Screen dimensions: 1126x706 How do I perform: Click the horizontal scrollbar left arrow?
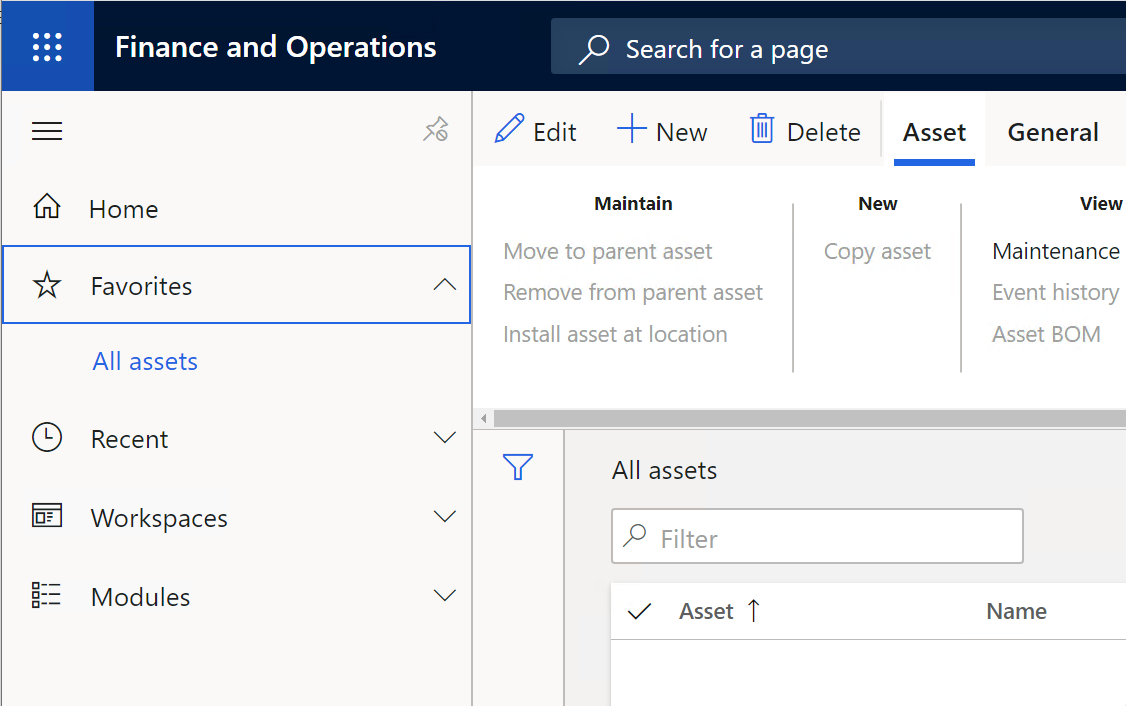point(484,418)
